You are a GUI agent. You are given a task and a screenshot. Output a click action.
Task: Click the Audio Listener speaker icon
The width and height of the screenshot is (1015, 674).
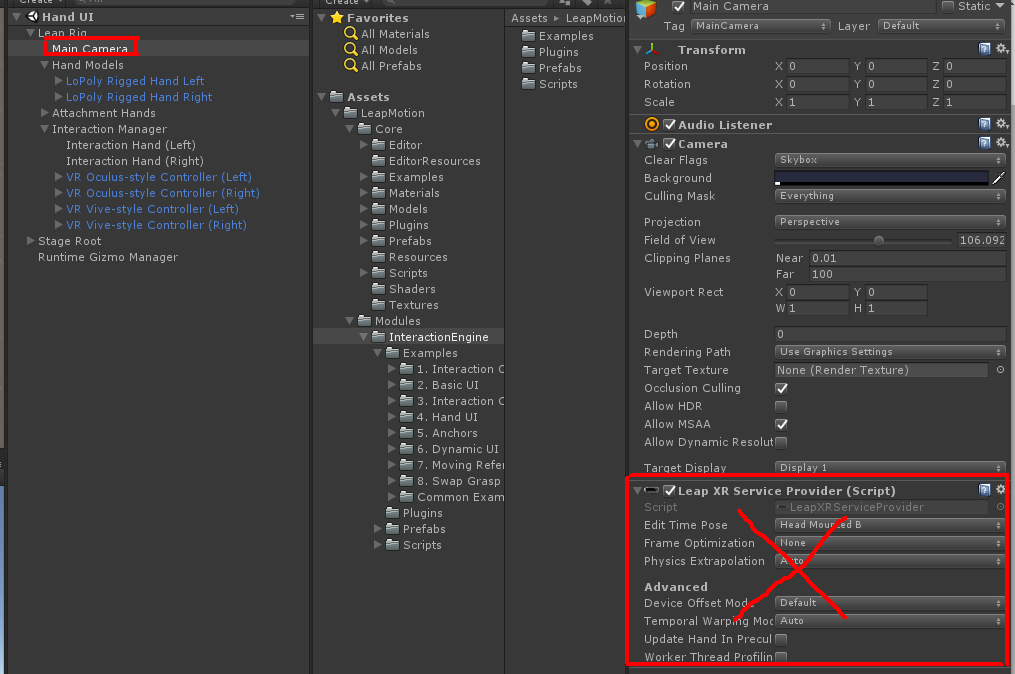coord(651,123)
